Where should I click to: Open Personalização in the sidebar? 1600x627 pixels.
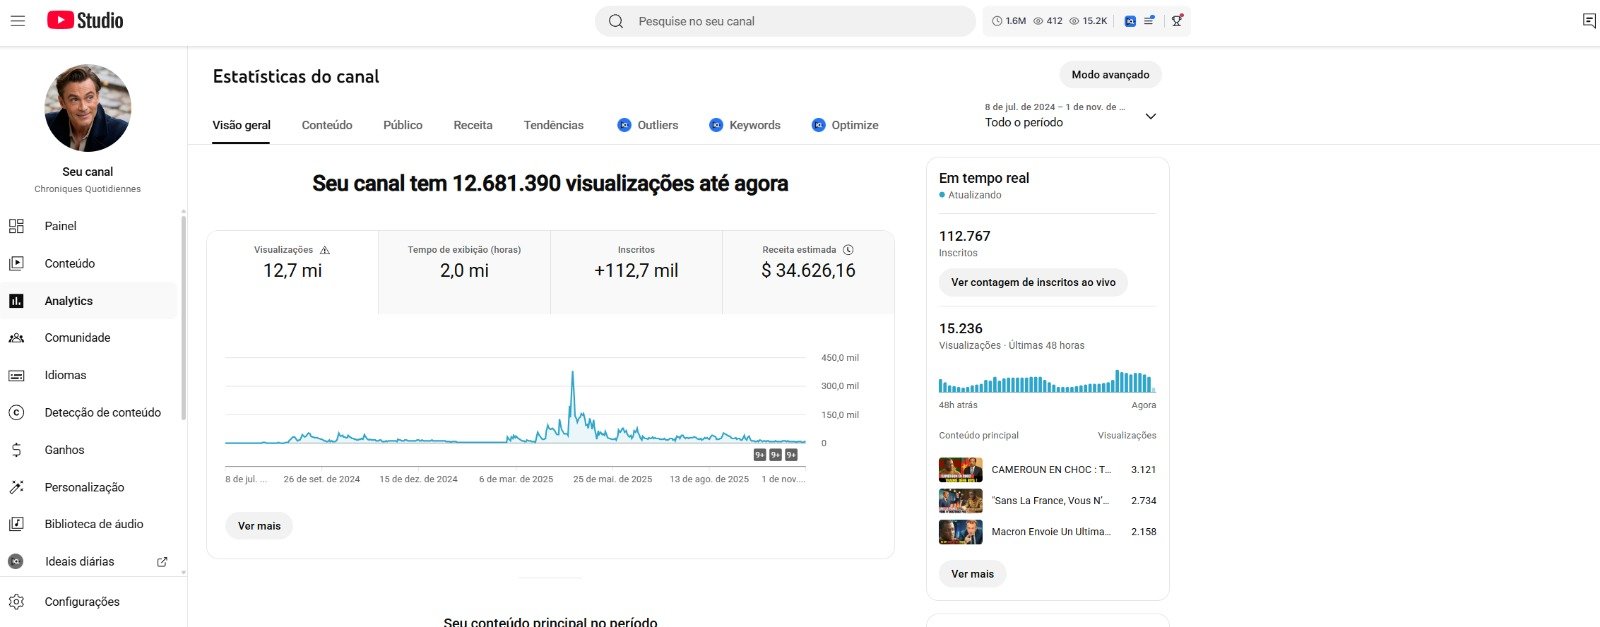point(84,487)
